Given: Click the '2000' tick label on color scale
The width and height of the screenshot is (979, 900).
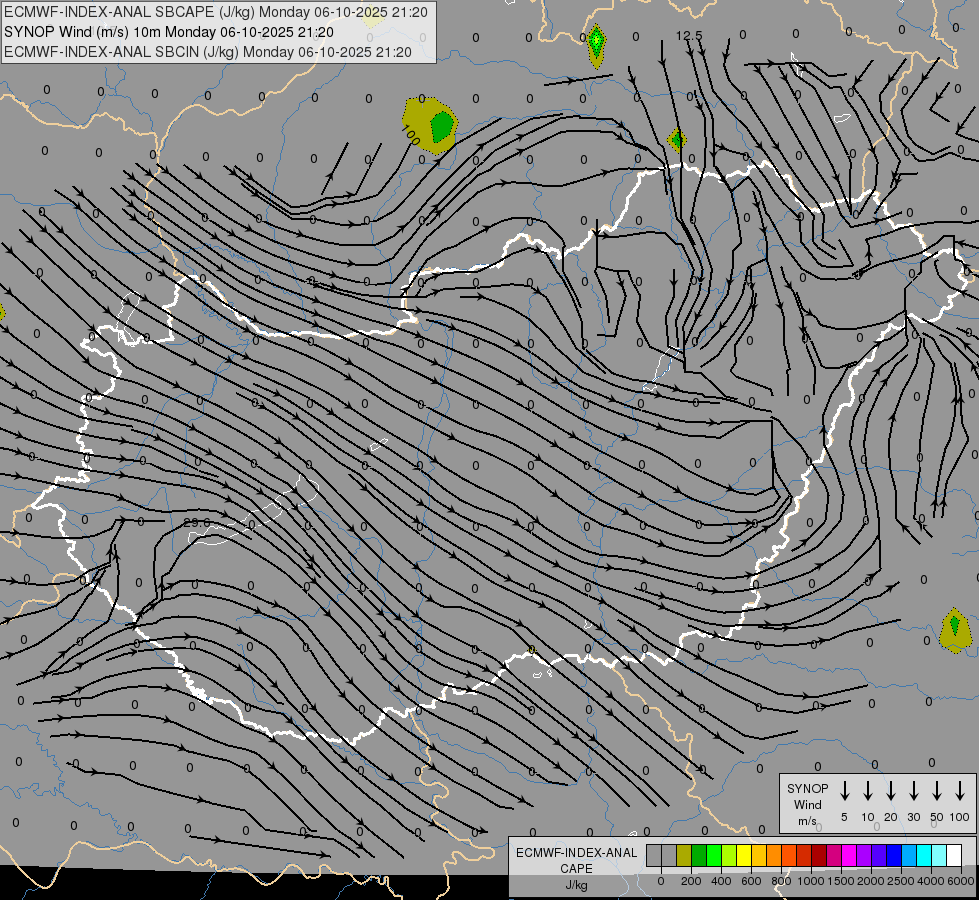Looking at the screenshot, I should [871, 881].
